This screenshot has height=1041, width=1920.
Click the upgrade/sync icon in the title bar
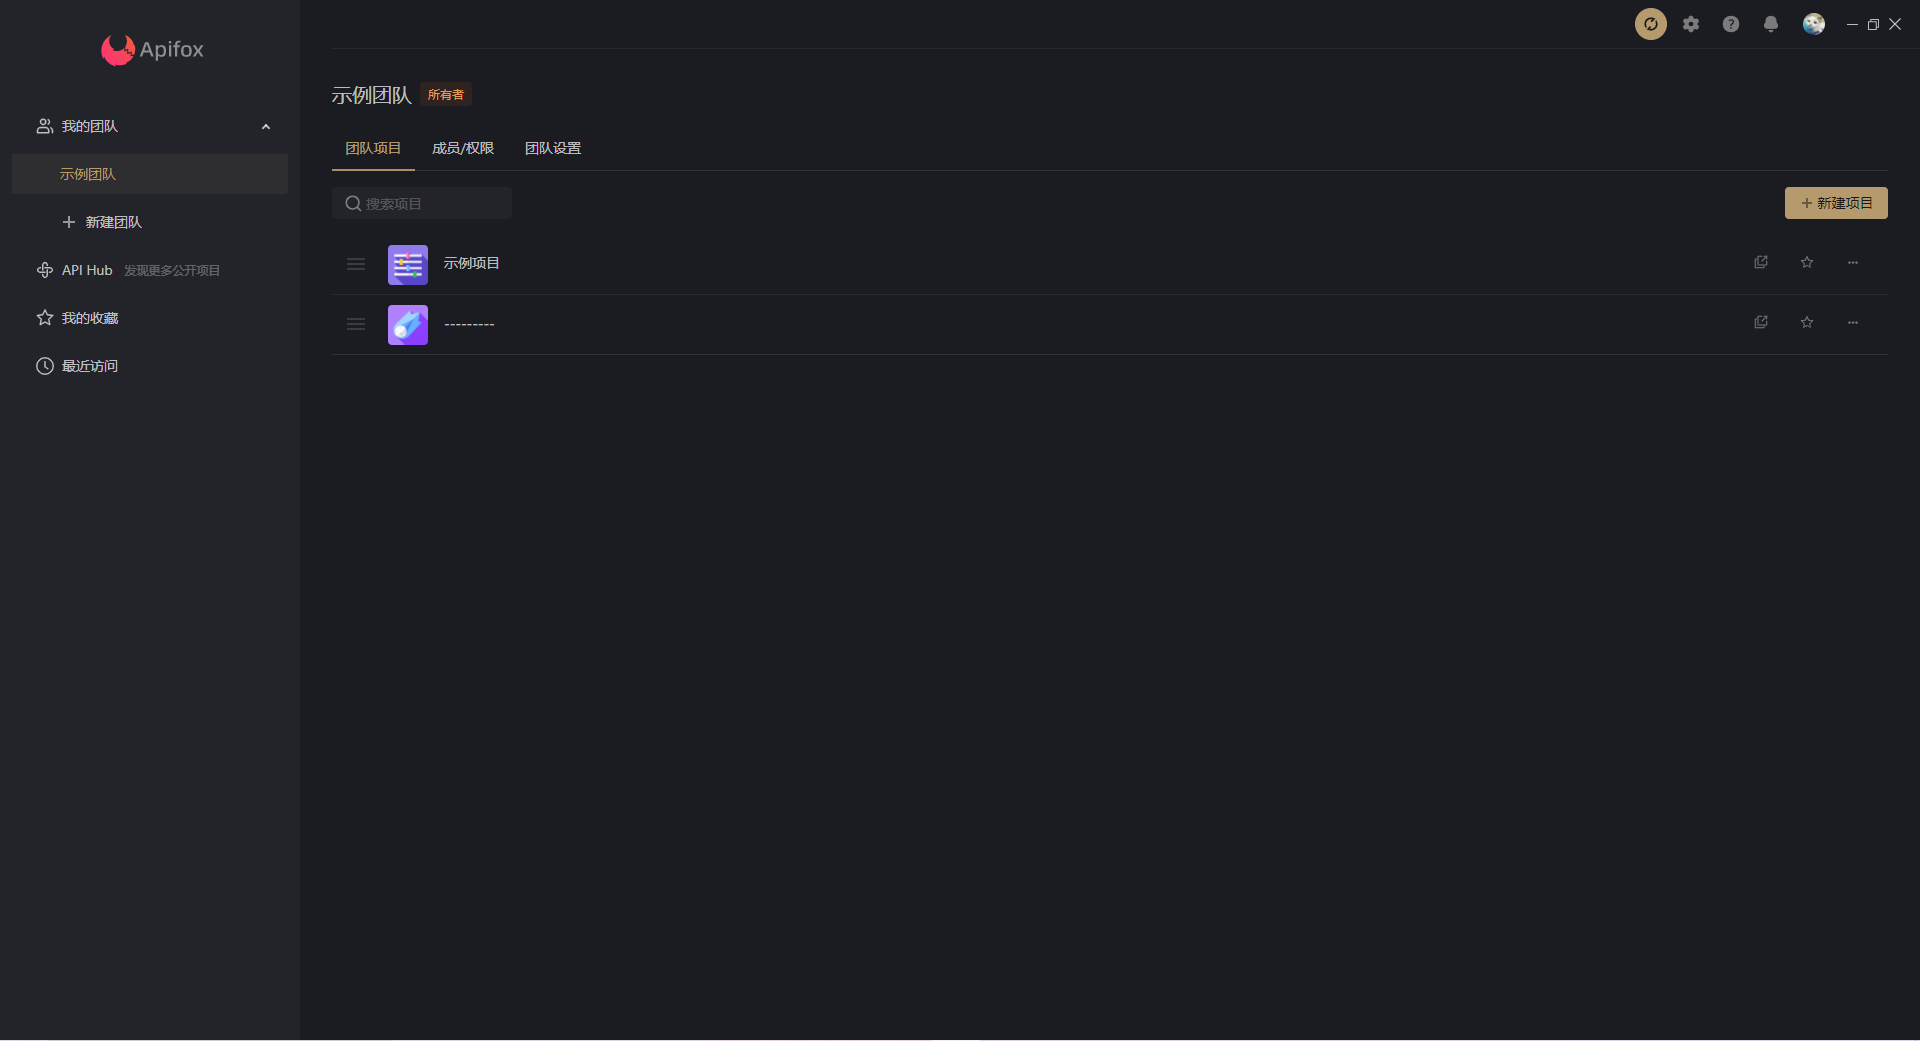tap(1650, 24)
